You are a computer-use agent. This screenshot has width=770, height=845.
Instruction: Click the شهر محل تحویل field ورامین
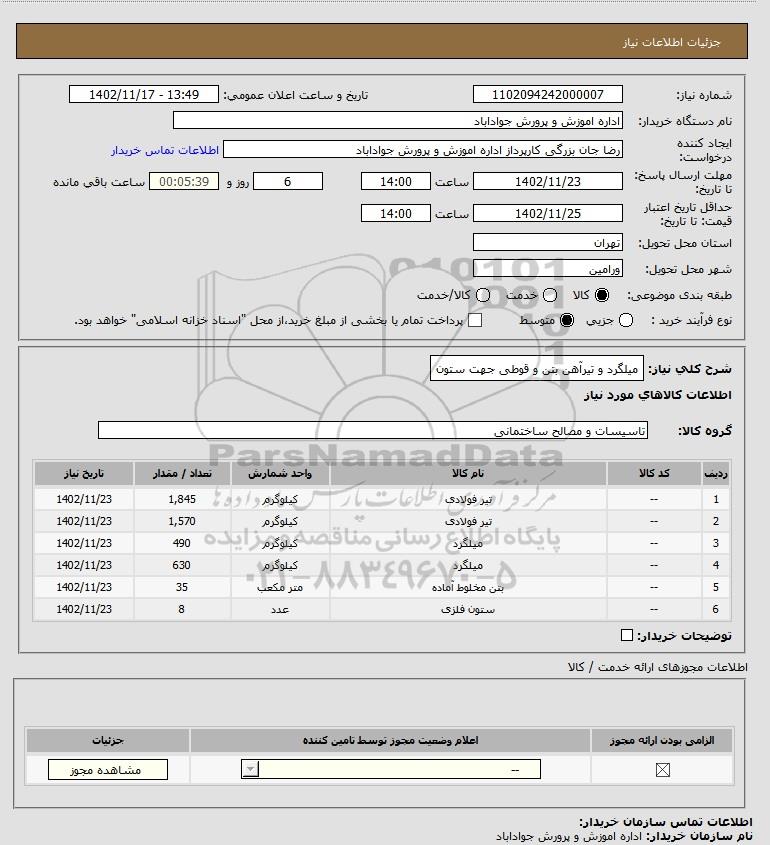547,268
